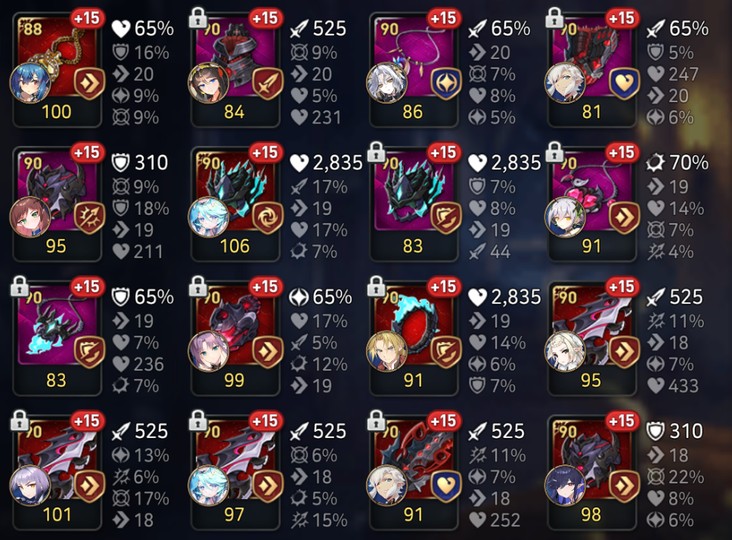Viewport: 732px width, 540px height.
Task: Toggle the lock on the unequipped helmet scored 83
Action: (376, 152)
